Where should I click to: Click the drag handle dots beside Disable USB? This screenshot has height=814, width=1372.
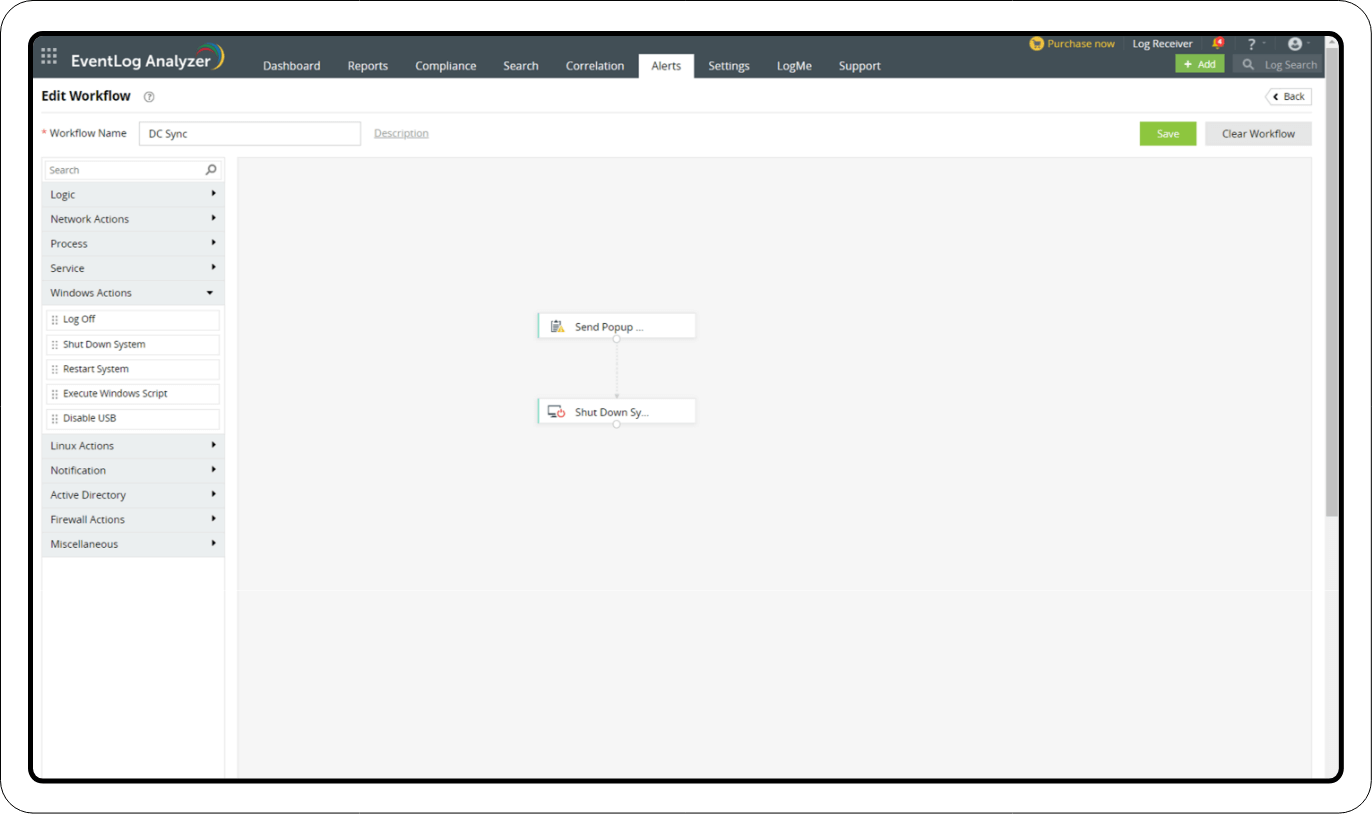click(x=55, y=418)
